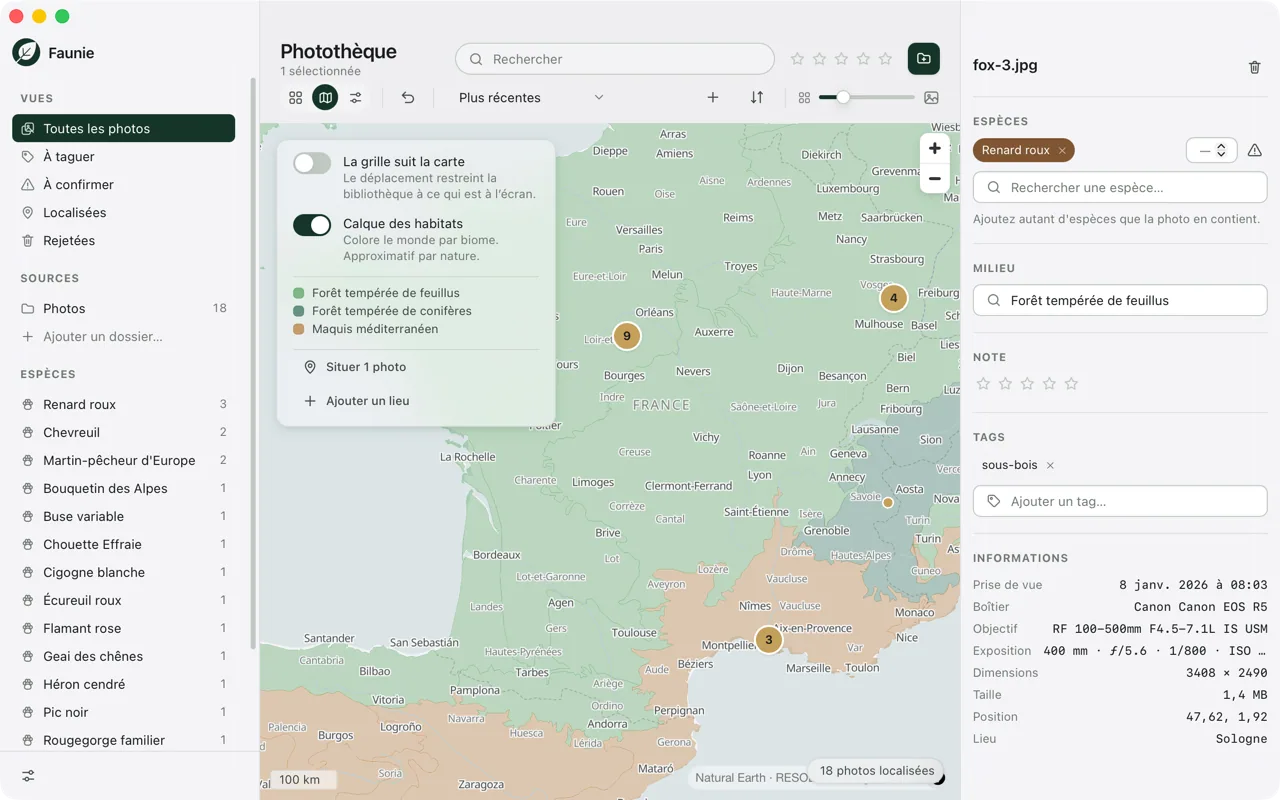
Task: Click the species warning triangle icon
Action: tap(1255, 150)
